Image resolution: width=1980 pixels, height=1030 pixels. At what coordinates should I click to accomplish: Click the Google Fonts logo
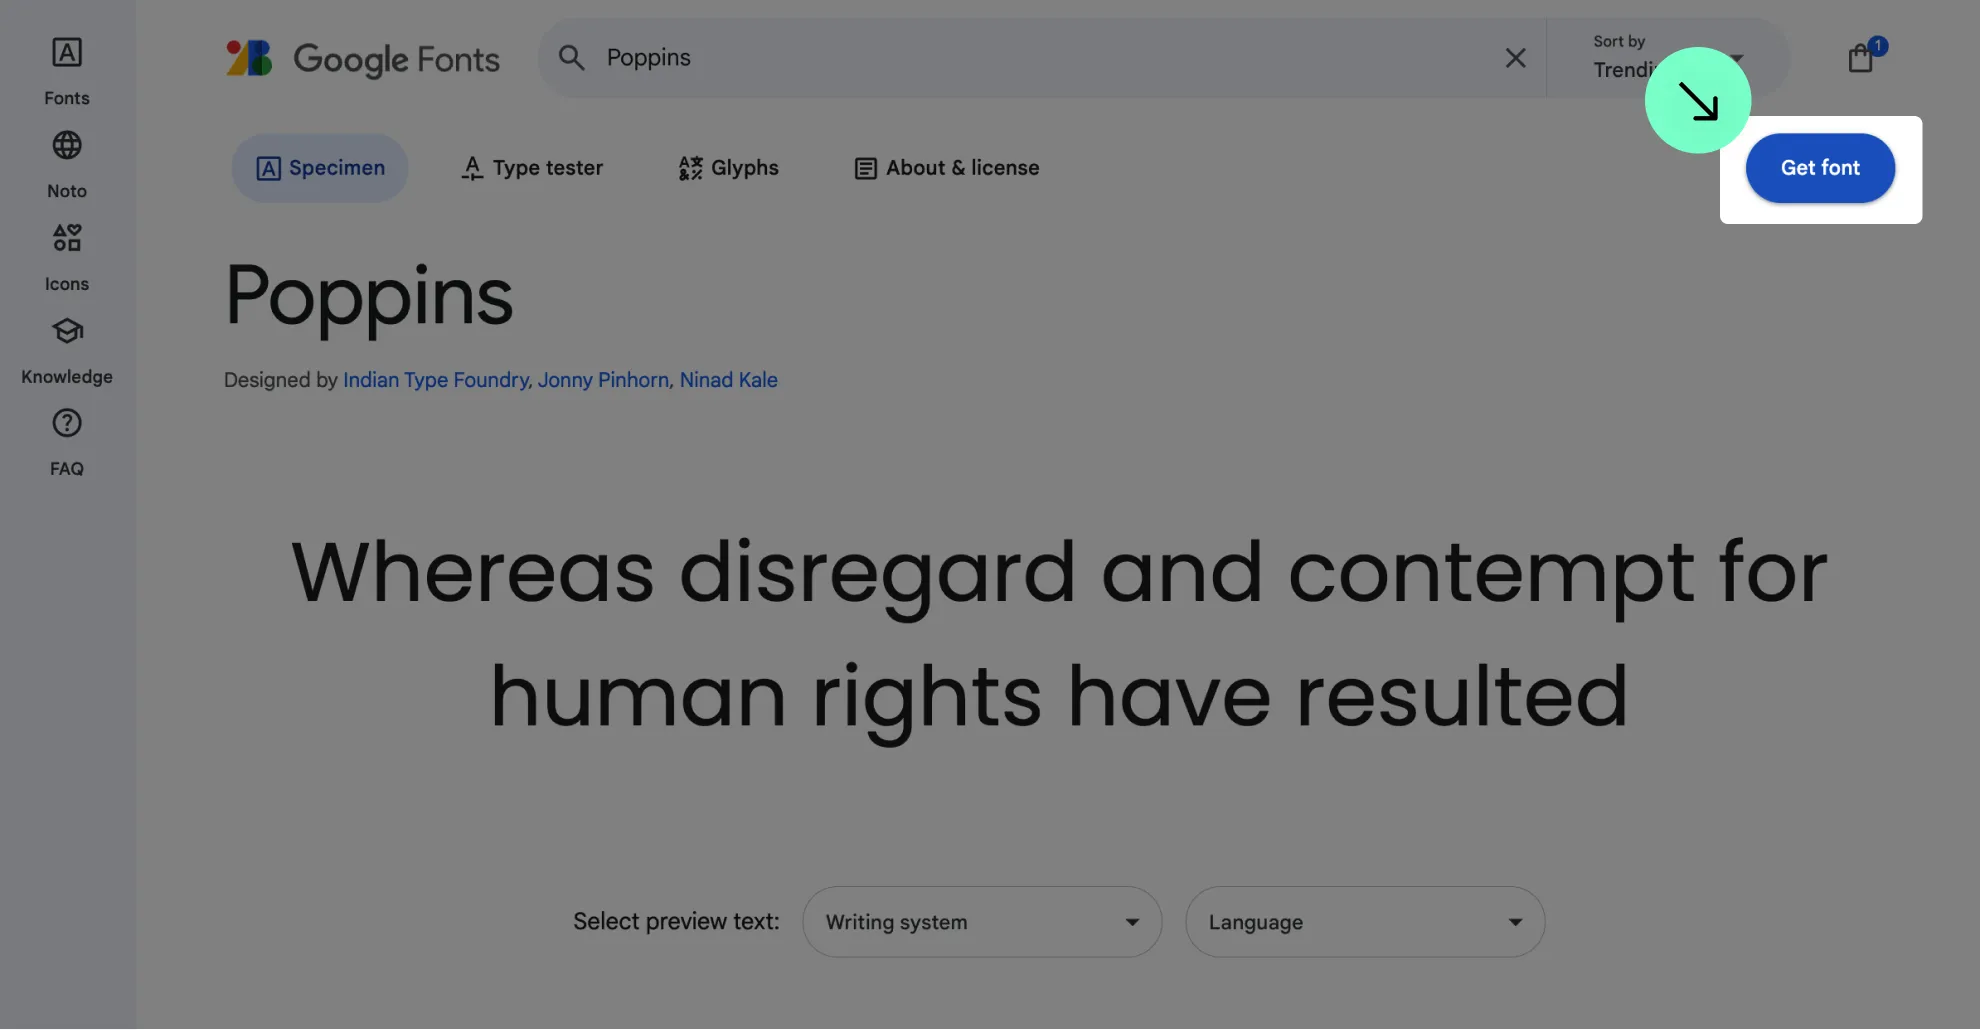point(363,58)
